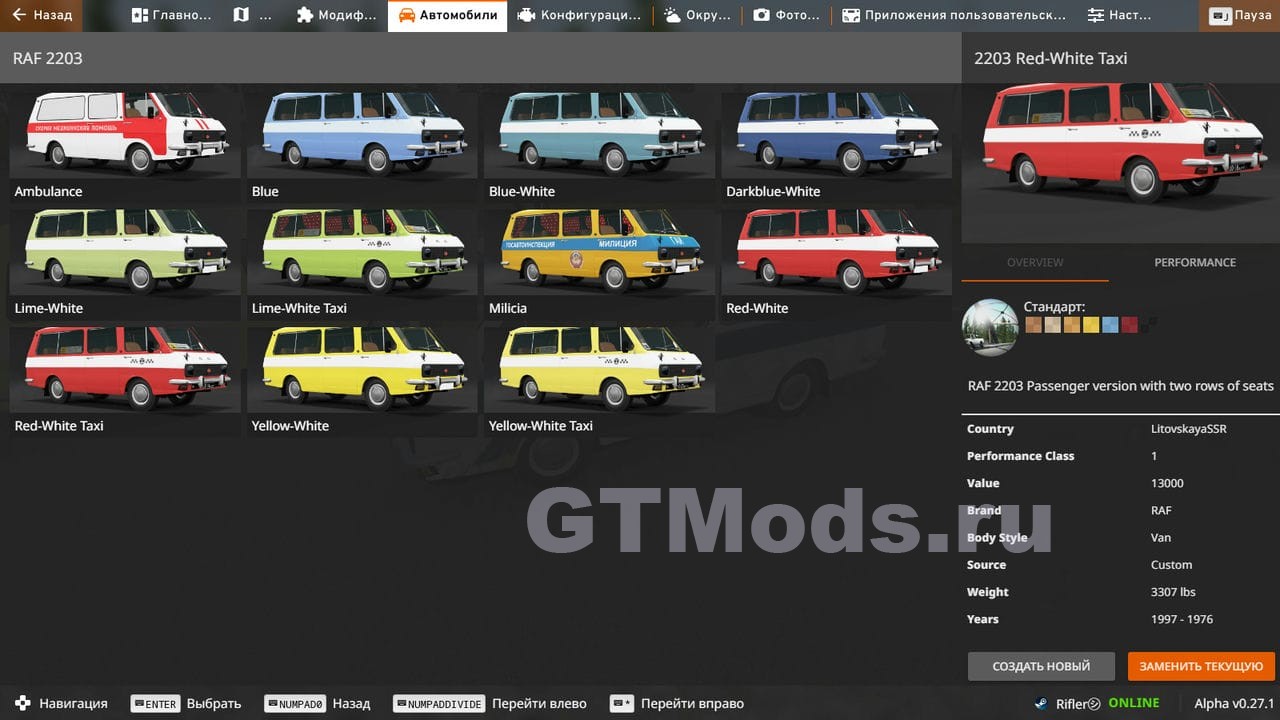Image resolution: width=1280 pixels, height=720 pixels.
Task: Click the Alpha v0.27.1 version text
Action: [1234, 703]
